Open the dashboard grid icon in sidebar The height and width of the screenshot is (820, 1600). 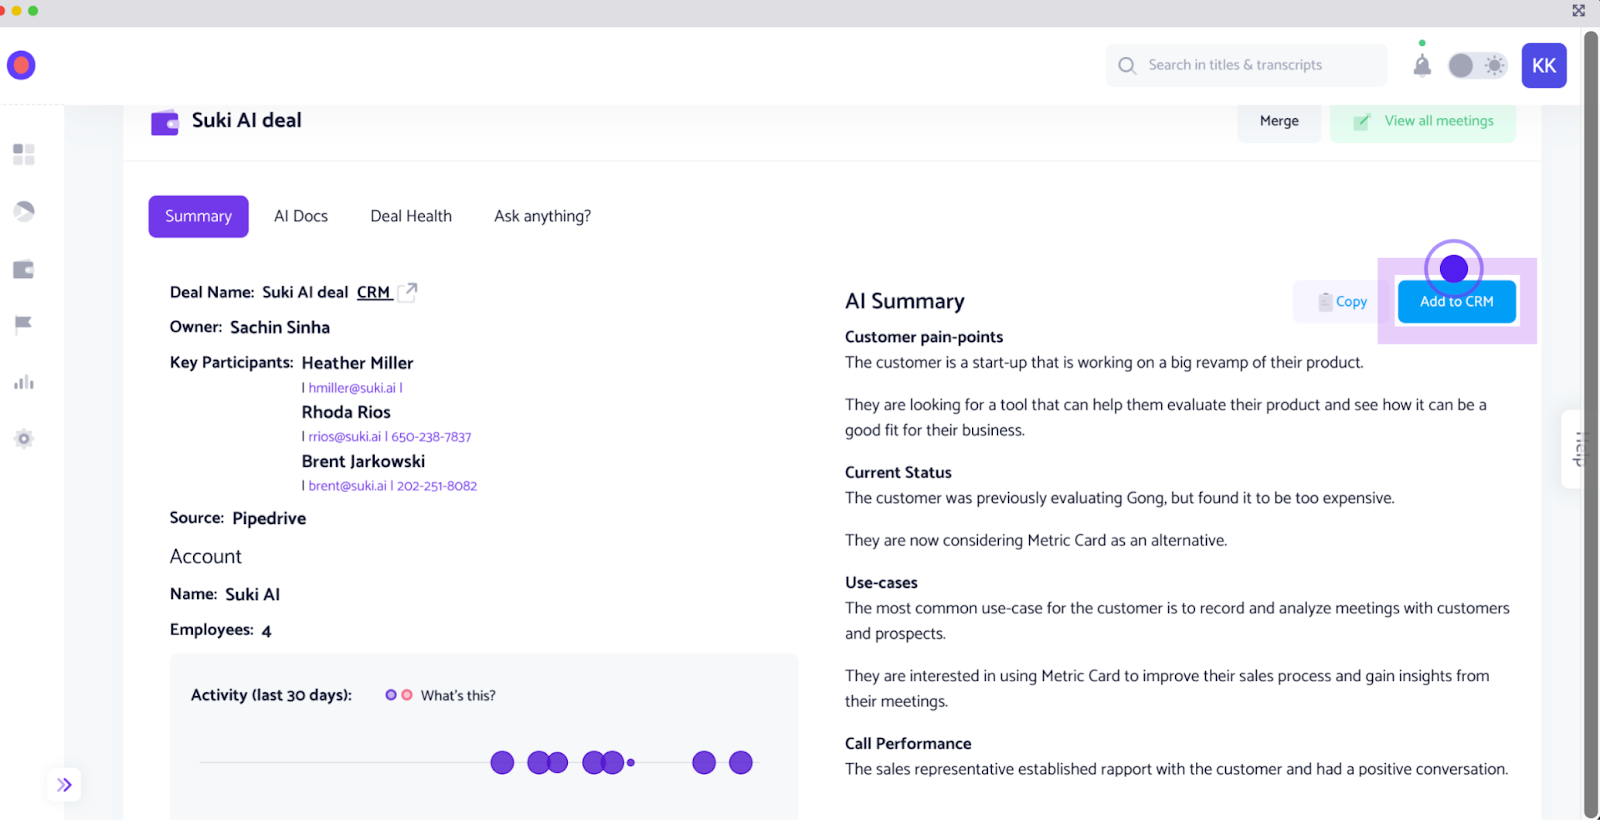(x=24, y=154)
